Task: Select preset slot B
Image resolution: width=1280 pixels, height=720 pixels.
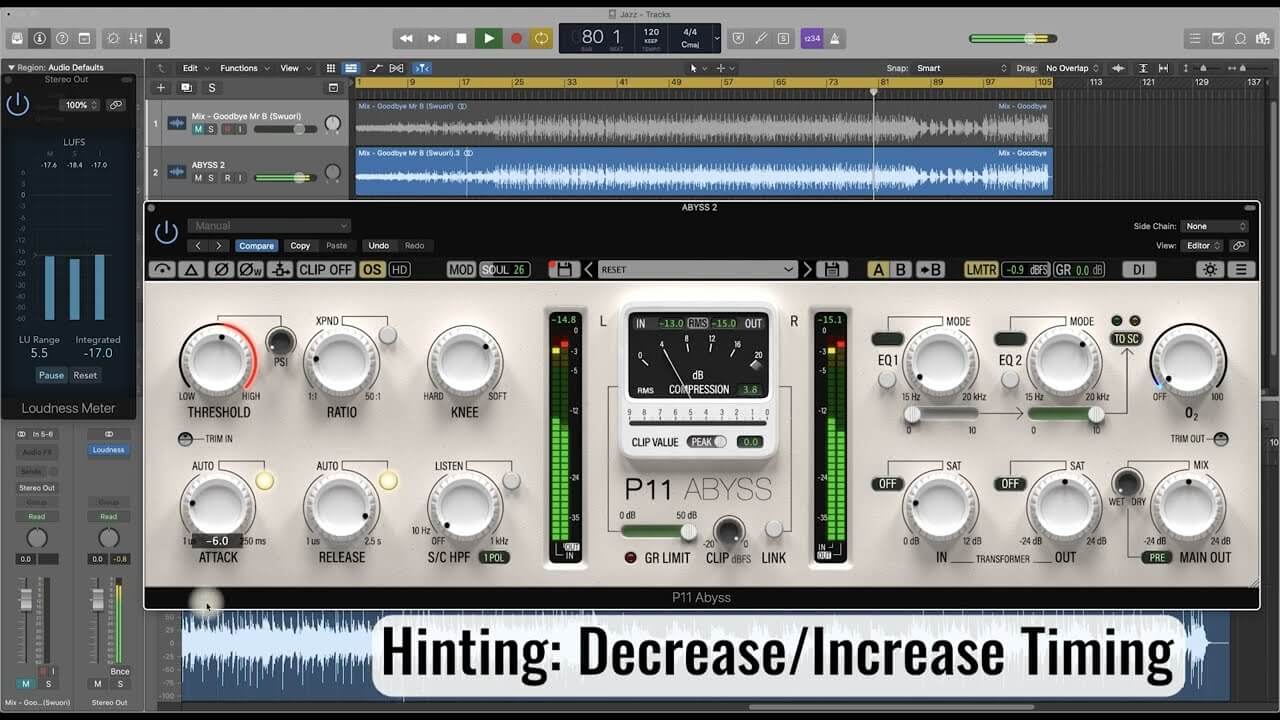Action: coord(901,270)
